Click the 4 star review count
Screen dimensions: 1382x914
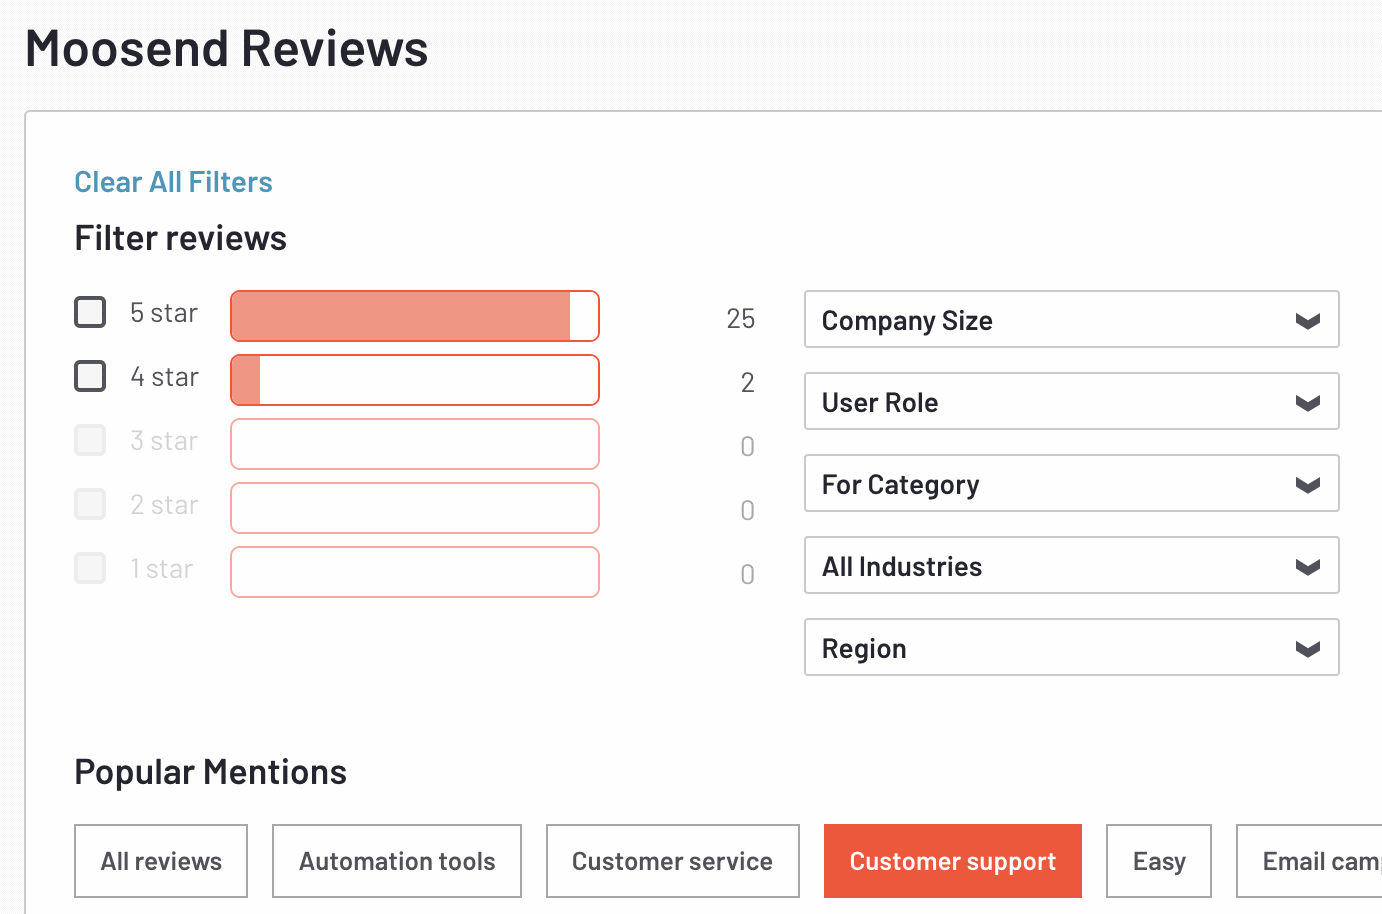click(747, 382)
